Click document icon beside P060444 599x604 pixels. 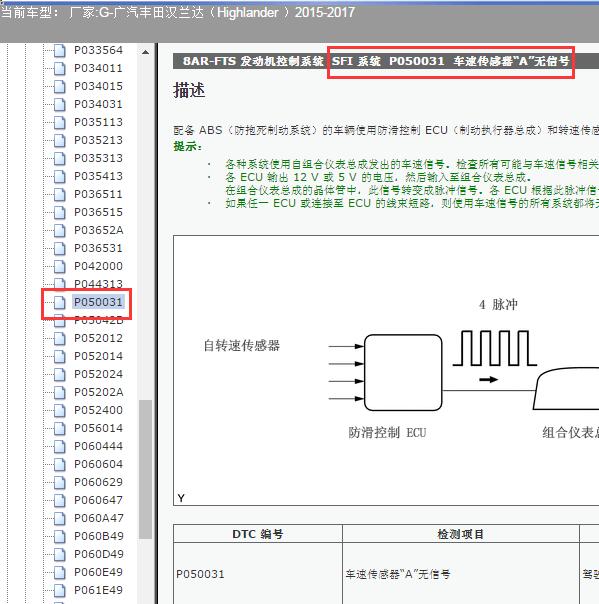tap(60, 446)
